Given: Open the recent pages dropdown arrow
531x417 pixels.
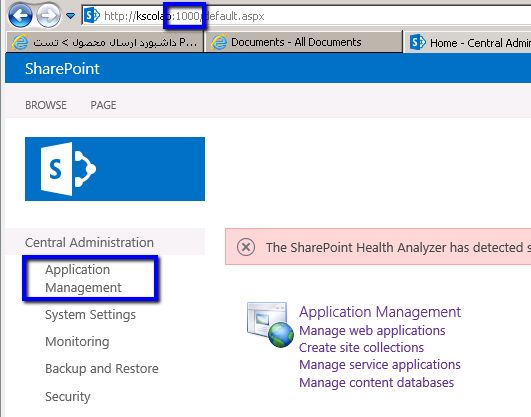Looking at the screenshot, I should (x=70, y=15).
